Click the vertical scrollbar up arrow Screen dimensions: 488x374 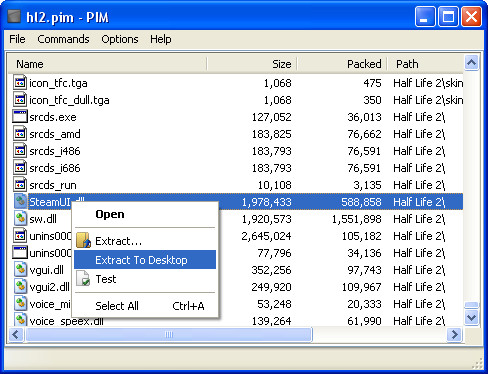[471, 62]
